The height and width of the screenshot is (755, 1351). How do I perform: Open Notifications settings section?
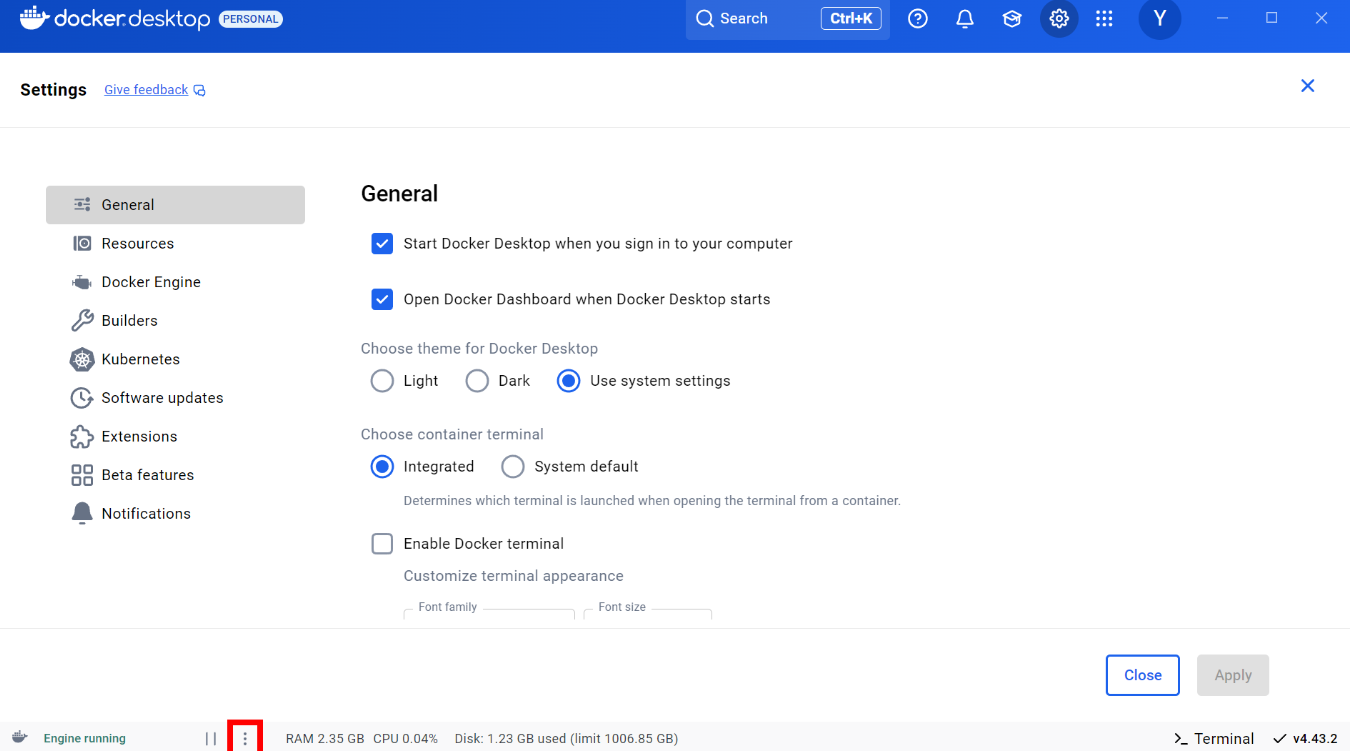click(x=175, y=514)
